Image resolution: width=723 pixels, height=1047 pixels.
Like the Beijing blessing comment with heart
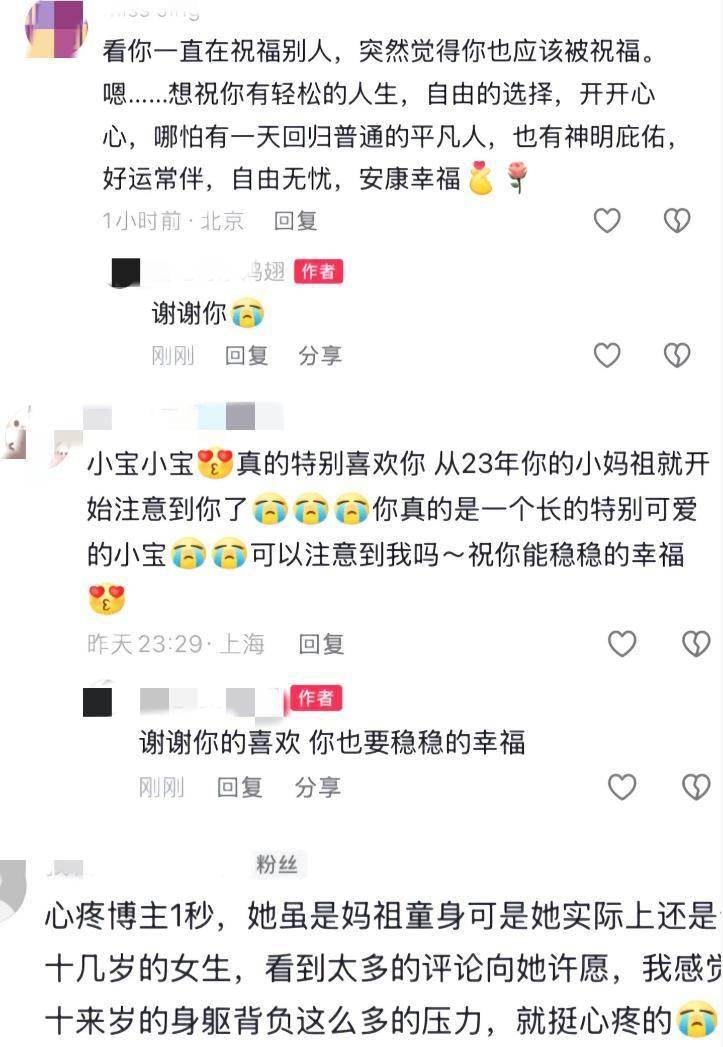607,220
